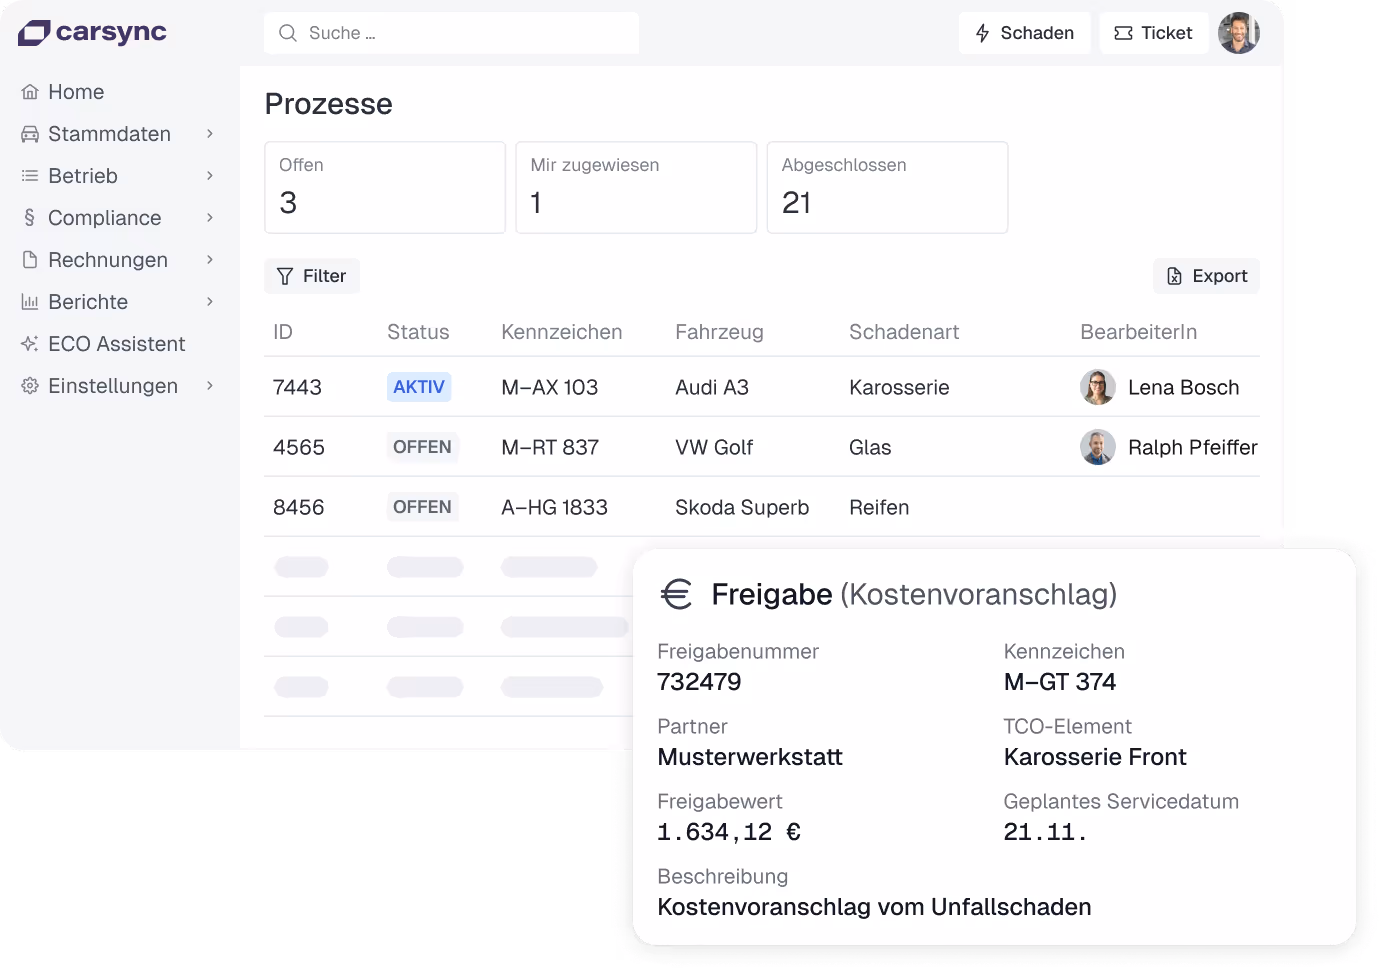Click Freigabenummer value 732479

tap(699, 682)
